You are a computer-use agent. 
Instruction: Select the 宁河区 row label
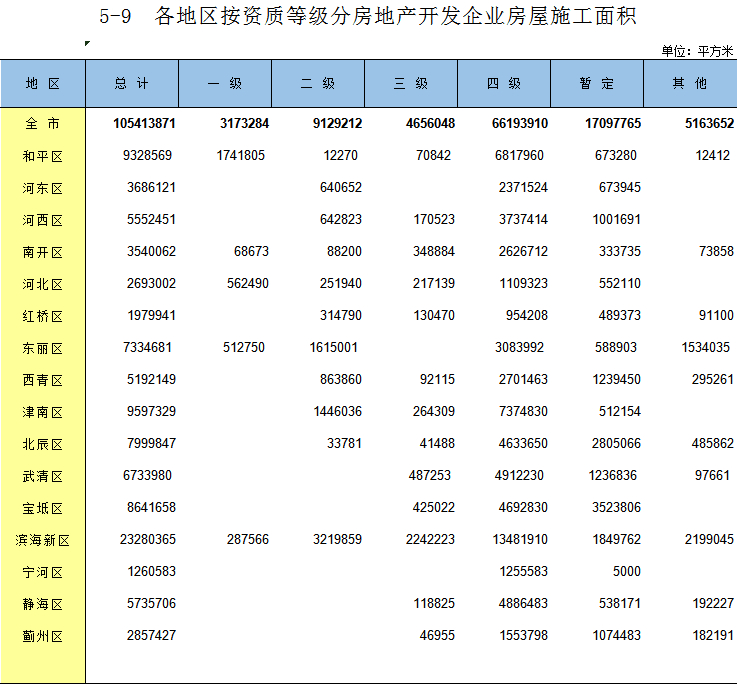(43, 572)
